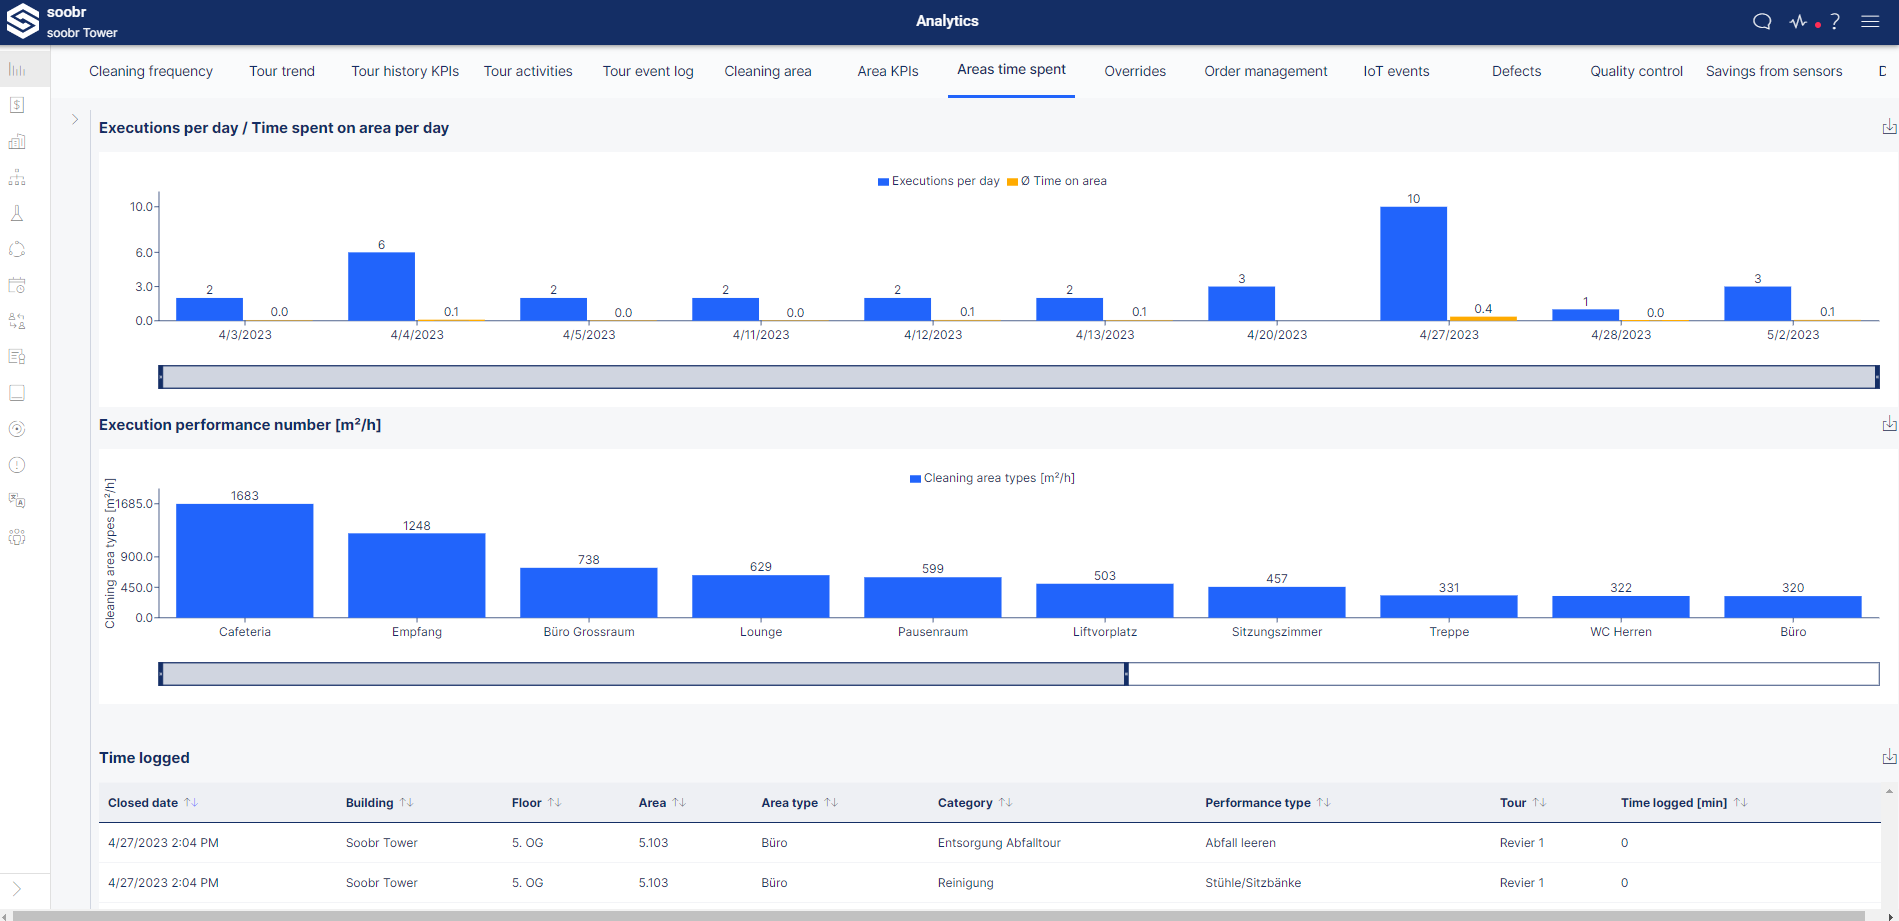1899x921 pixels.
Task: Expand the left sidebar with bottom arrow
Action: pyautogui.click(x=17, y=889)
